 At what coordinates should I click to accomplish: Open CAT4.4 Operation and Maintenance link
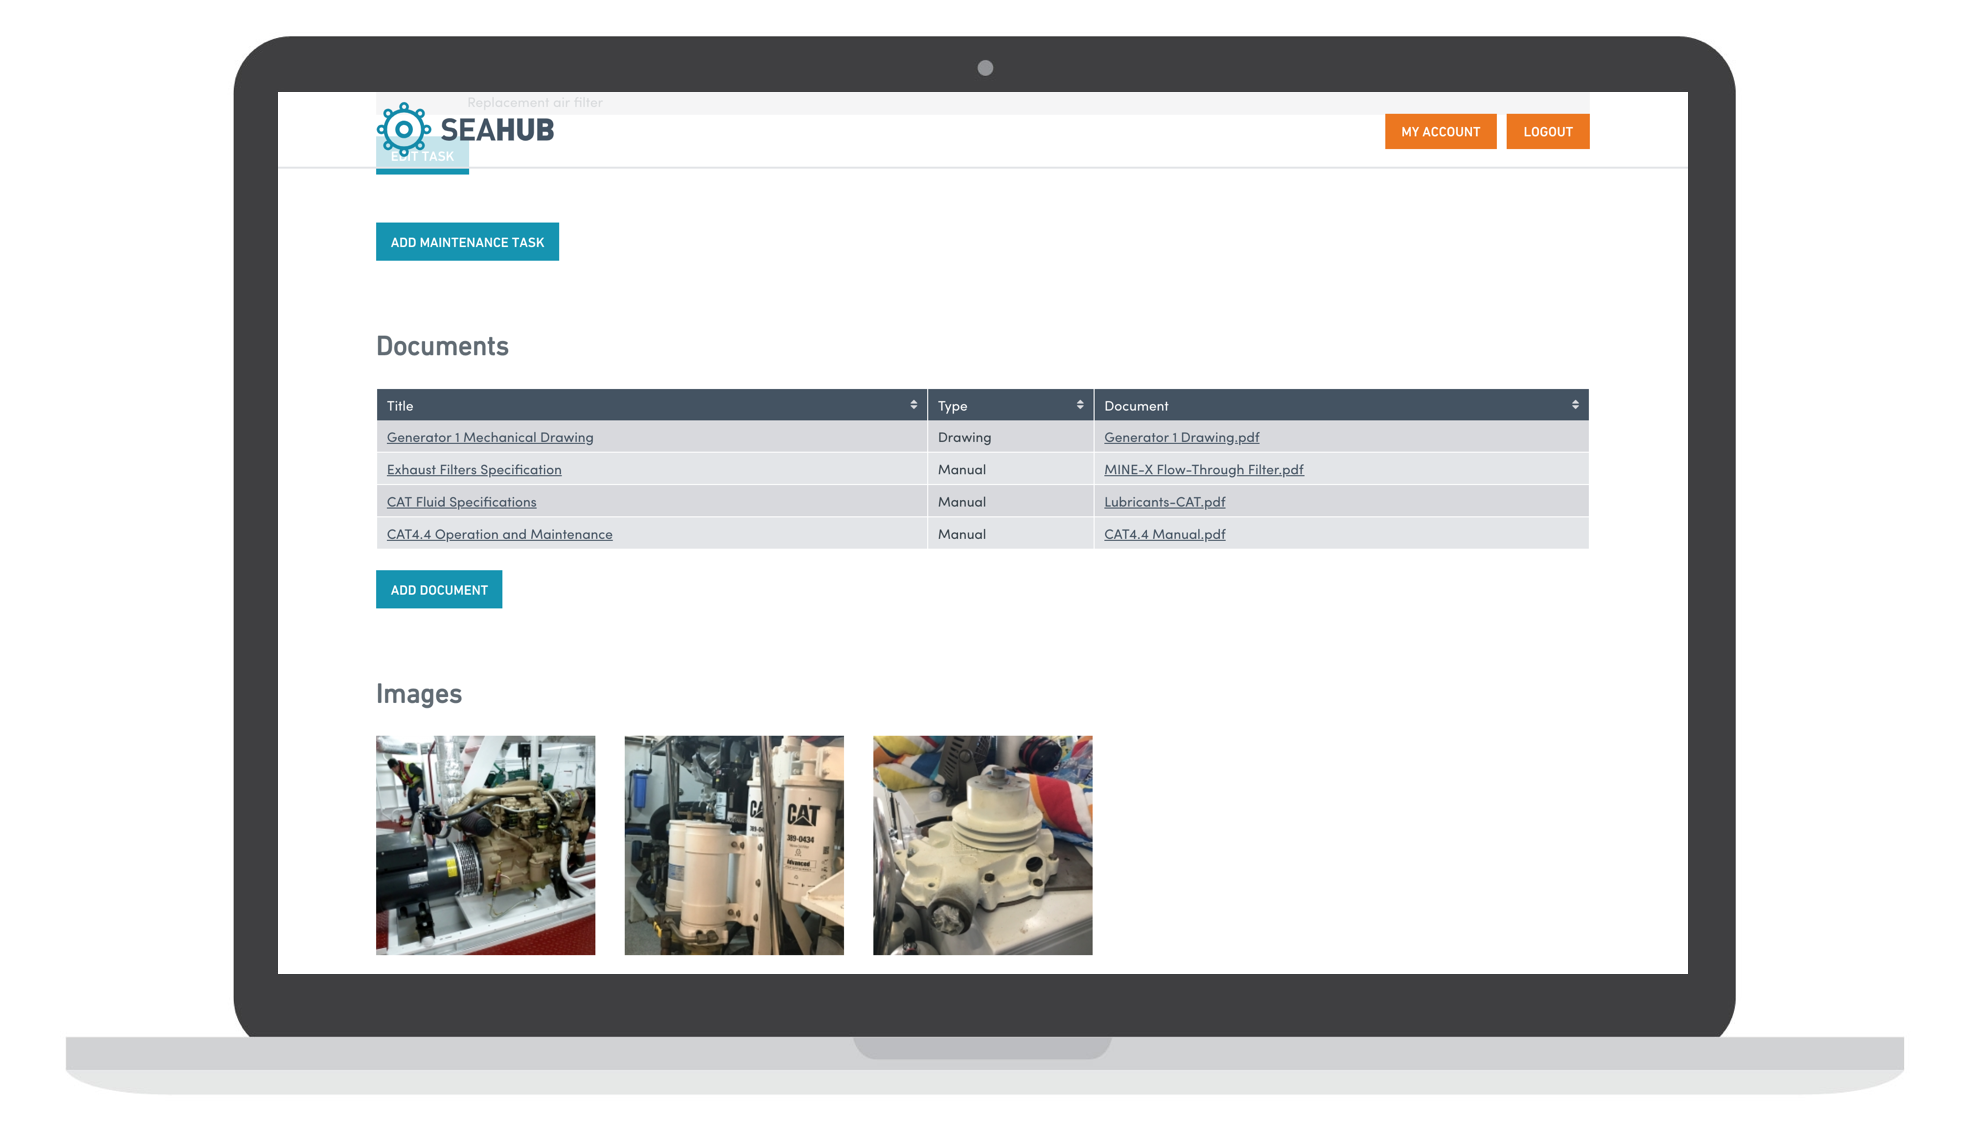[x=499, y=534]
